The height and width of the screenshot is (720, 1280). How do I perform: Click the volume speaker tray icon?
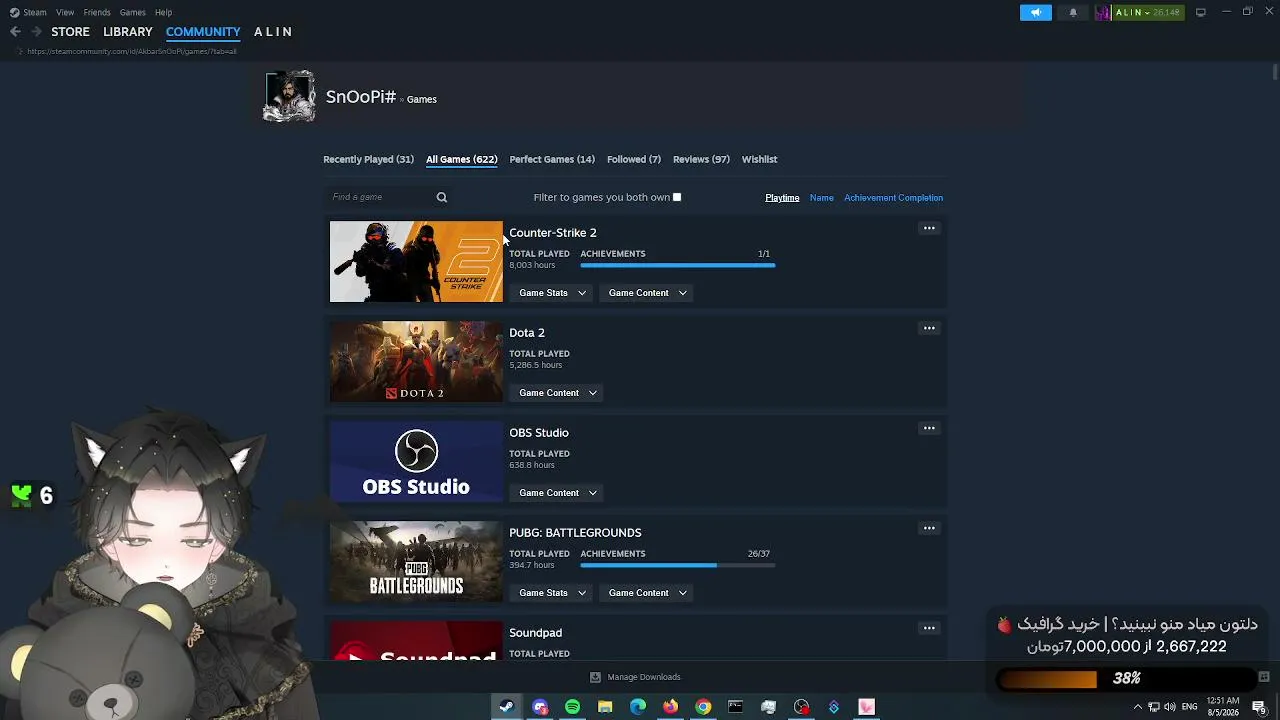1170,707
